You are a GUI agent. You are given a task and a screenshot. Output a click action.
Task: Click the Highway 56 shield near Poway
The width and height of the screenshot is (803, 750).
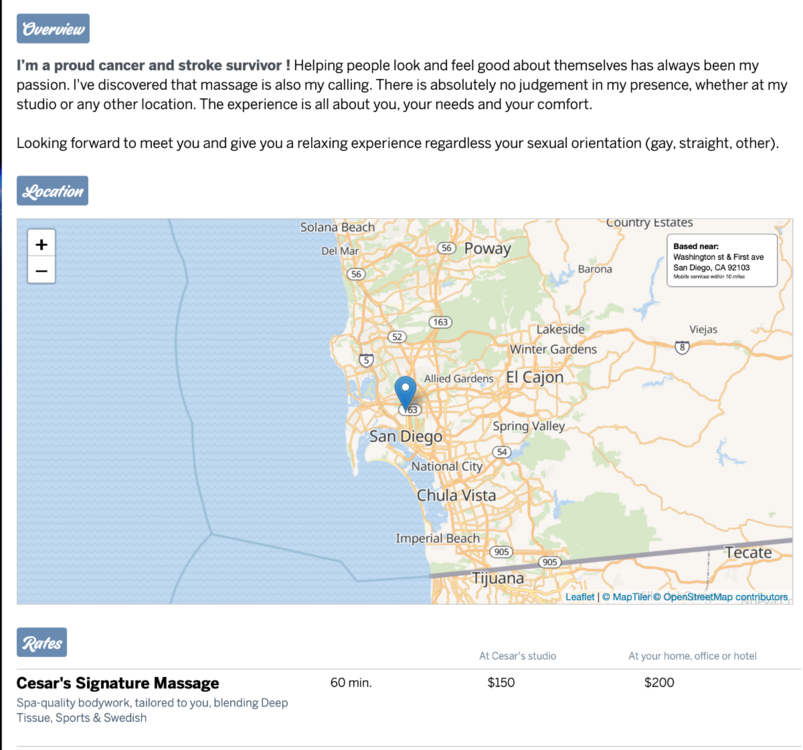tap(447, 248)
